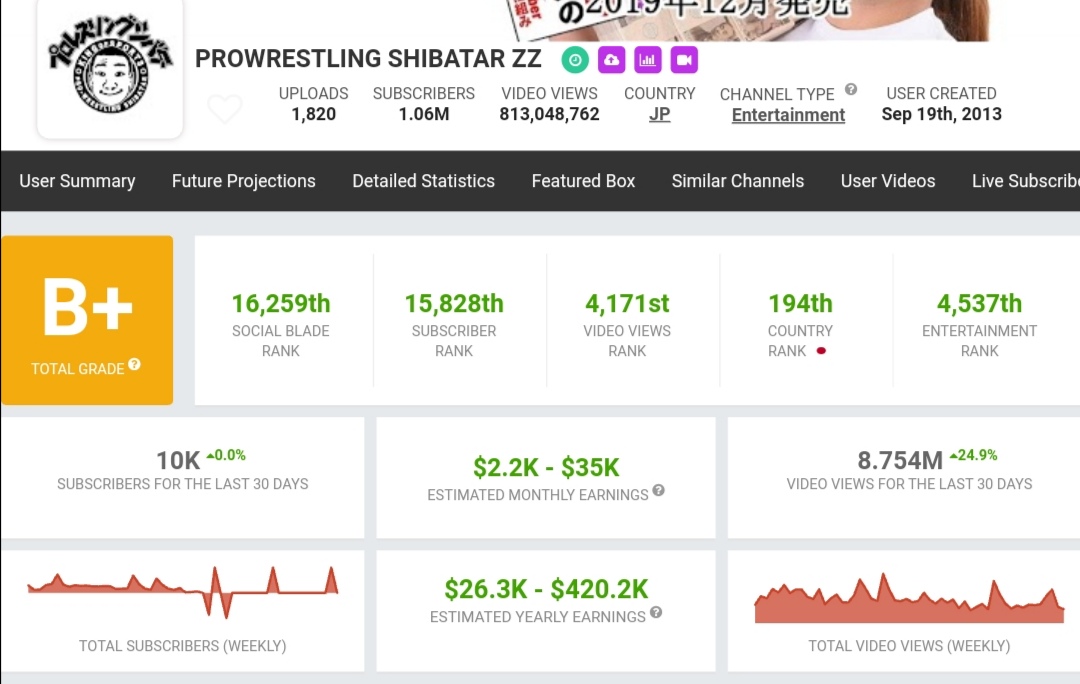Click the B+ total grade box
This screenshot has width=1080, height=684.
(87, 320)
